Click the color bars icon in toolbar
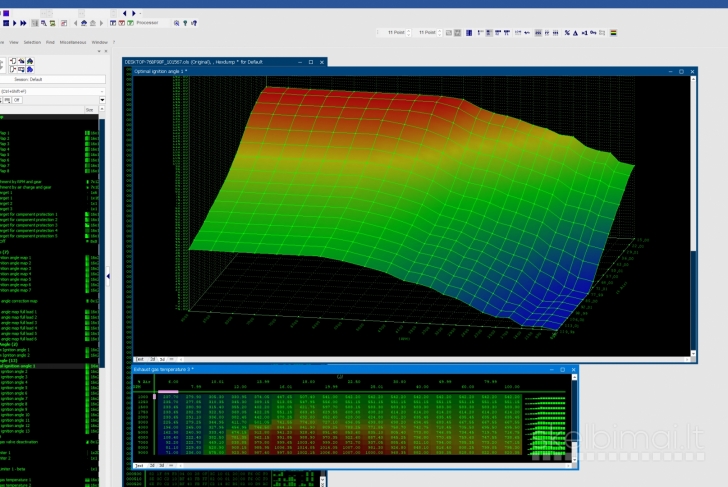728x487 pixels. tap(613, 33)
